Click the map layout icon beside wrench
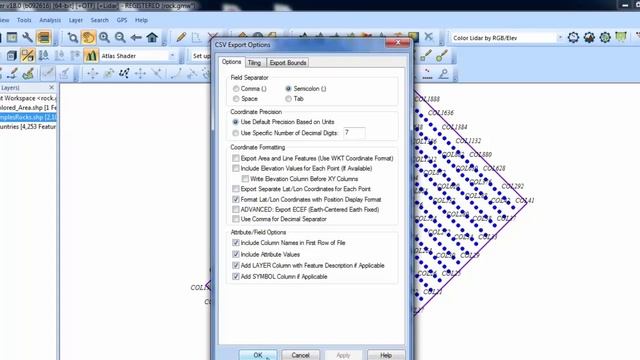Image resolution: width=640 pixels, height=360 pixels. pyautogui.click(x=12, y=38)
